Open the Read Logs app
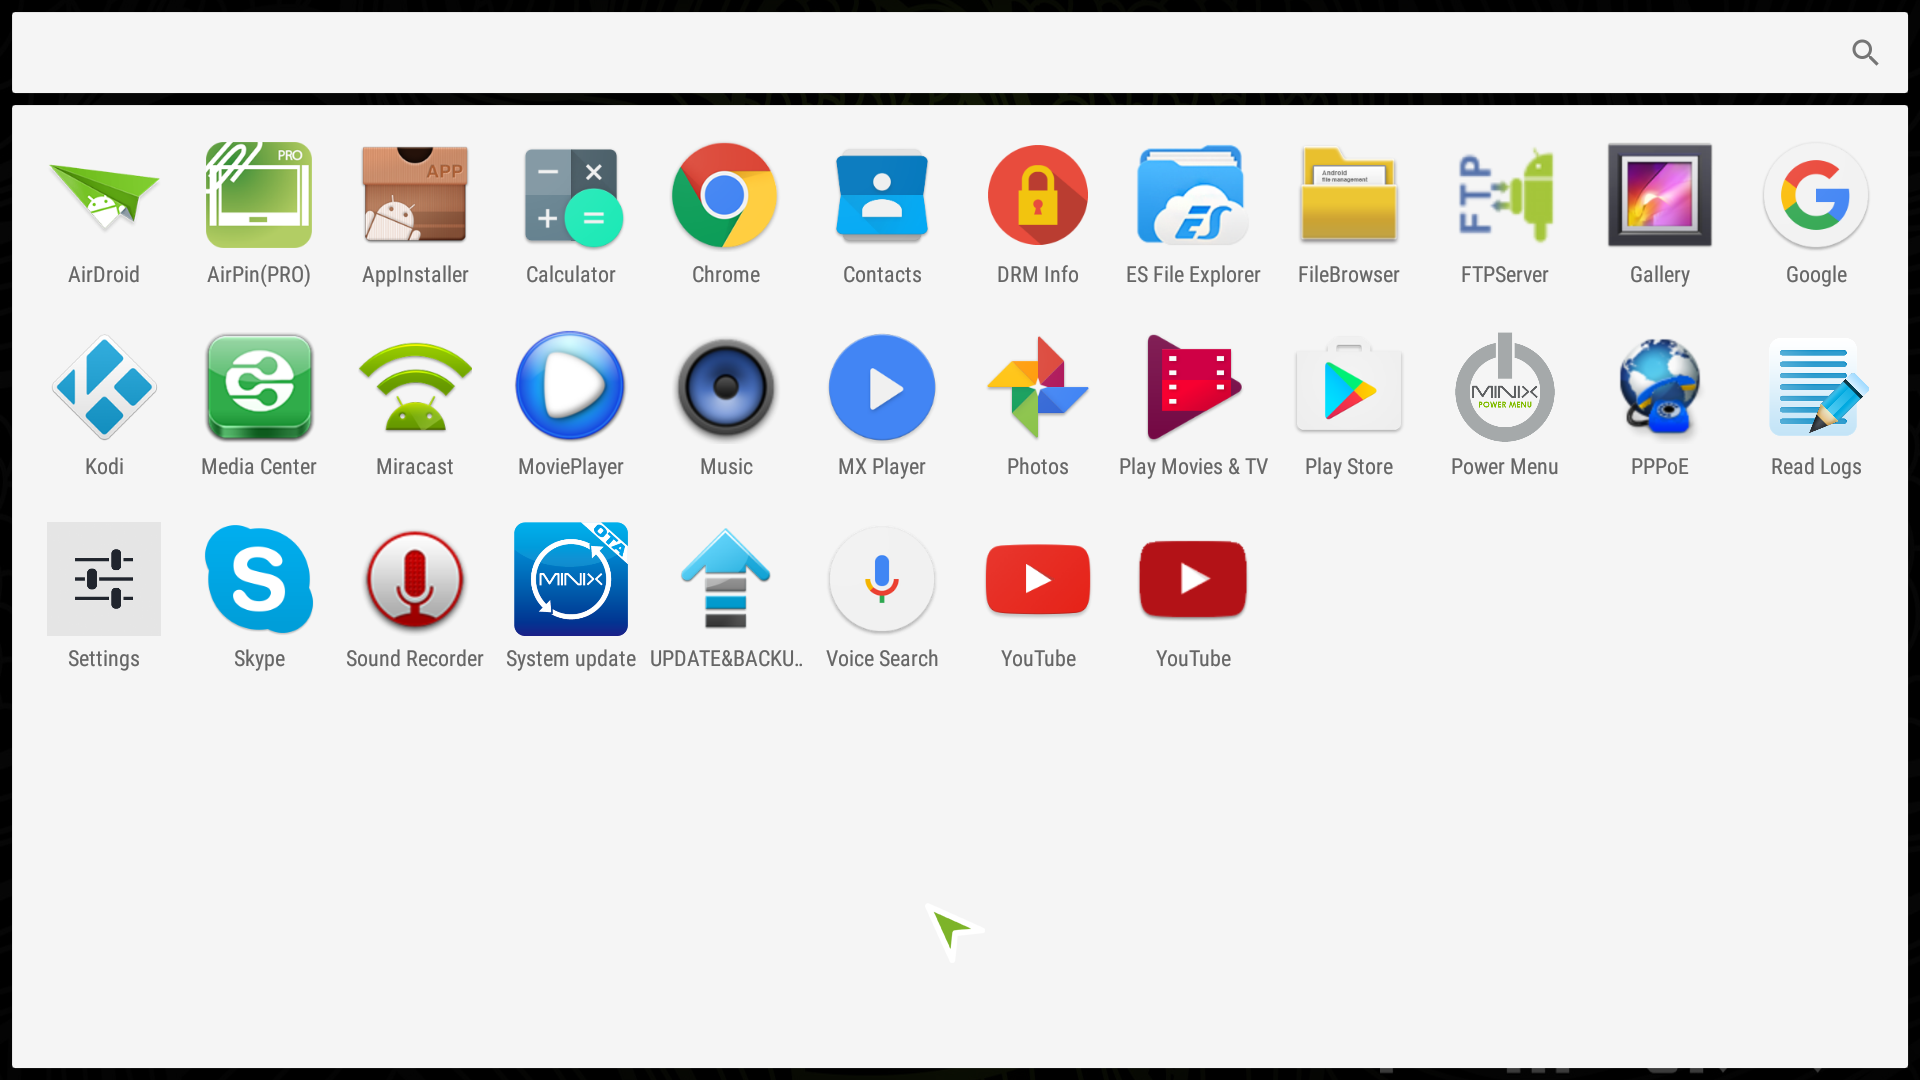 [1816, 388]
